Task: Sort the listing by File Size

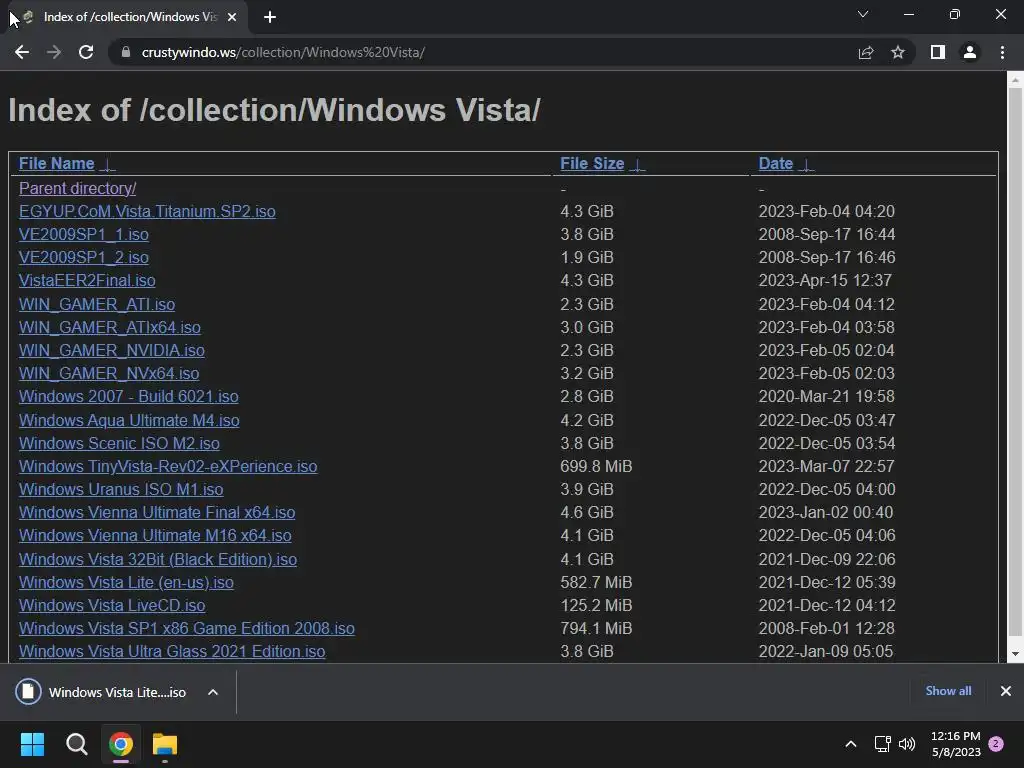Action: point(592,163)
